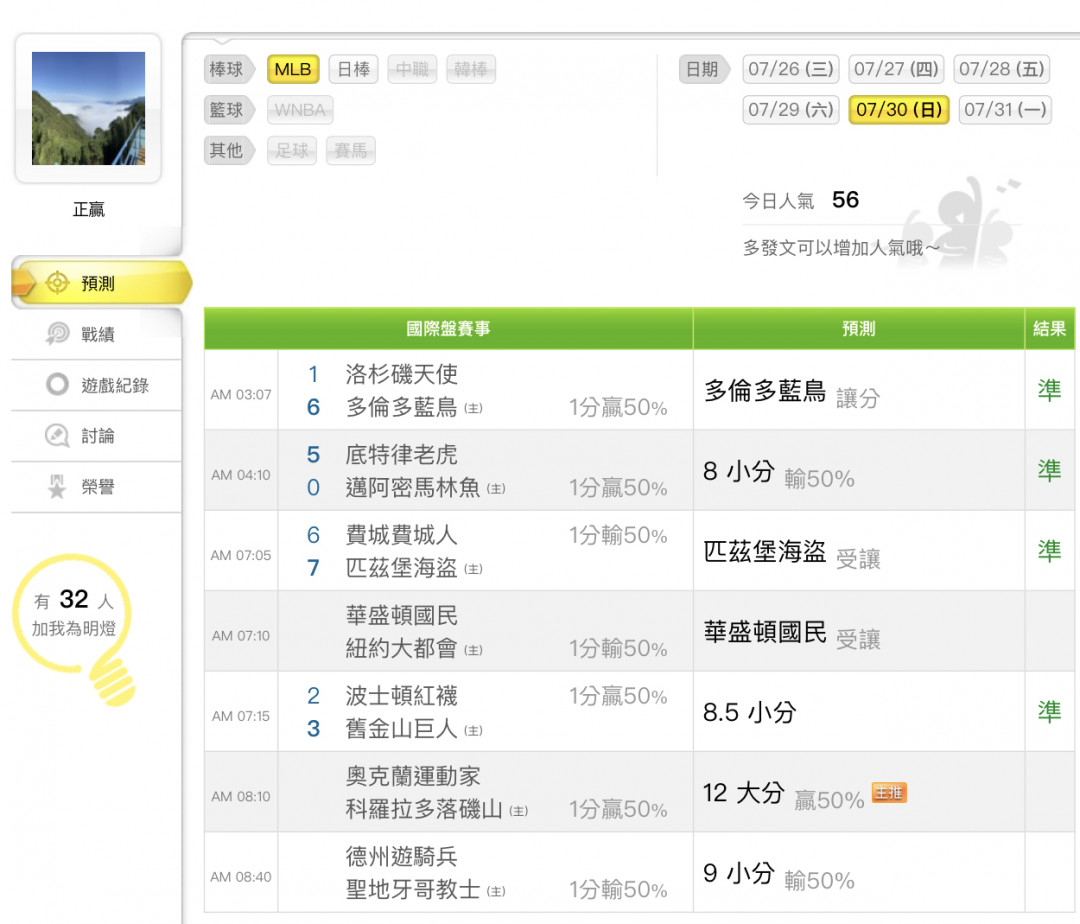Click the medal icon beside 榮譽

pos(57,486)
